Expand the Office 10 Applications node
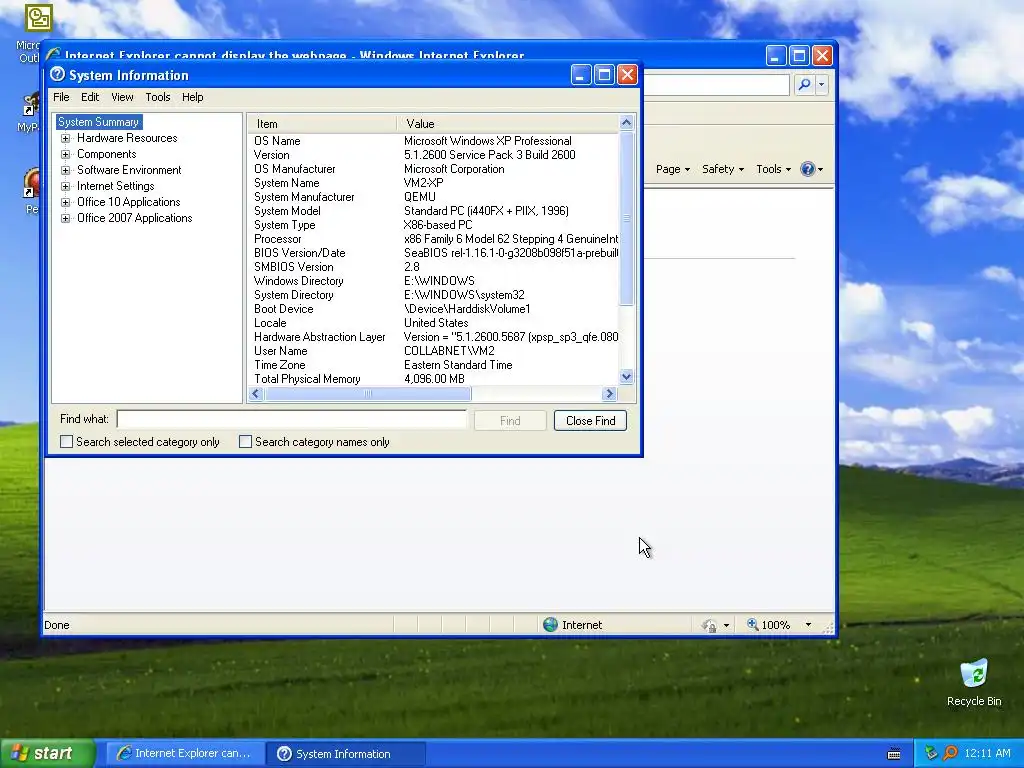 point(65,202)
